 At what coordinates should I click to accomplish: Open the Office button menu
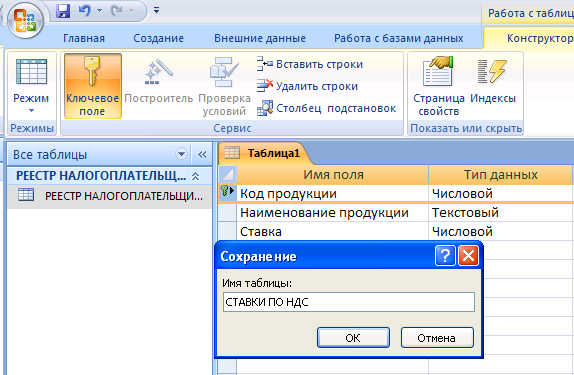25,21
